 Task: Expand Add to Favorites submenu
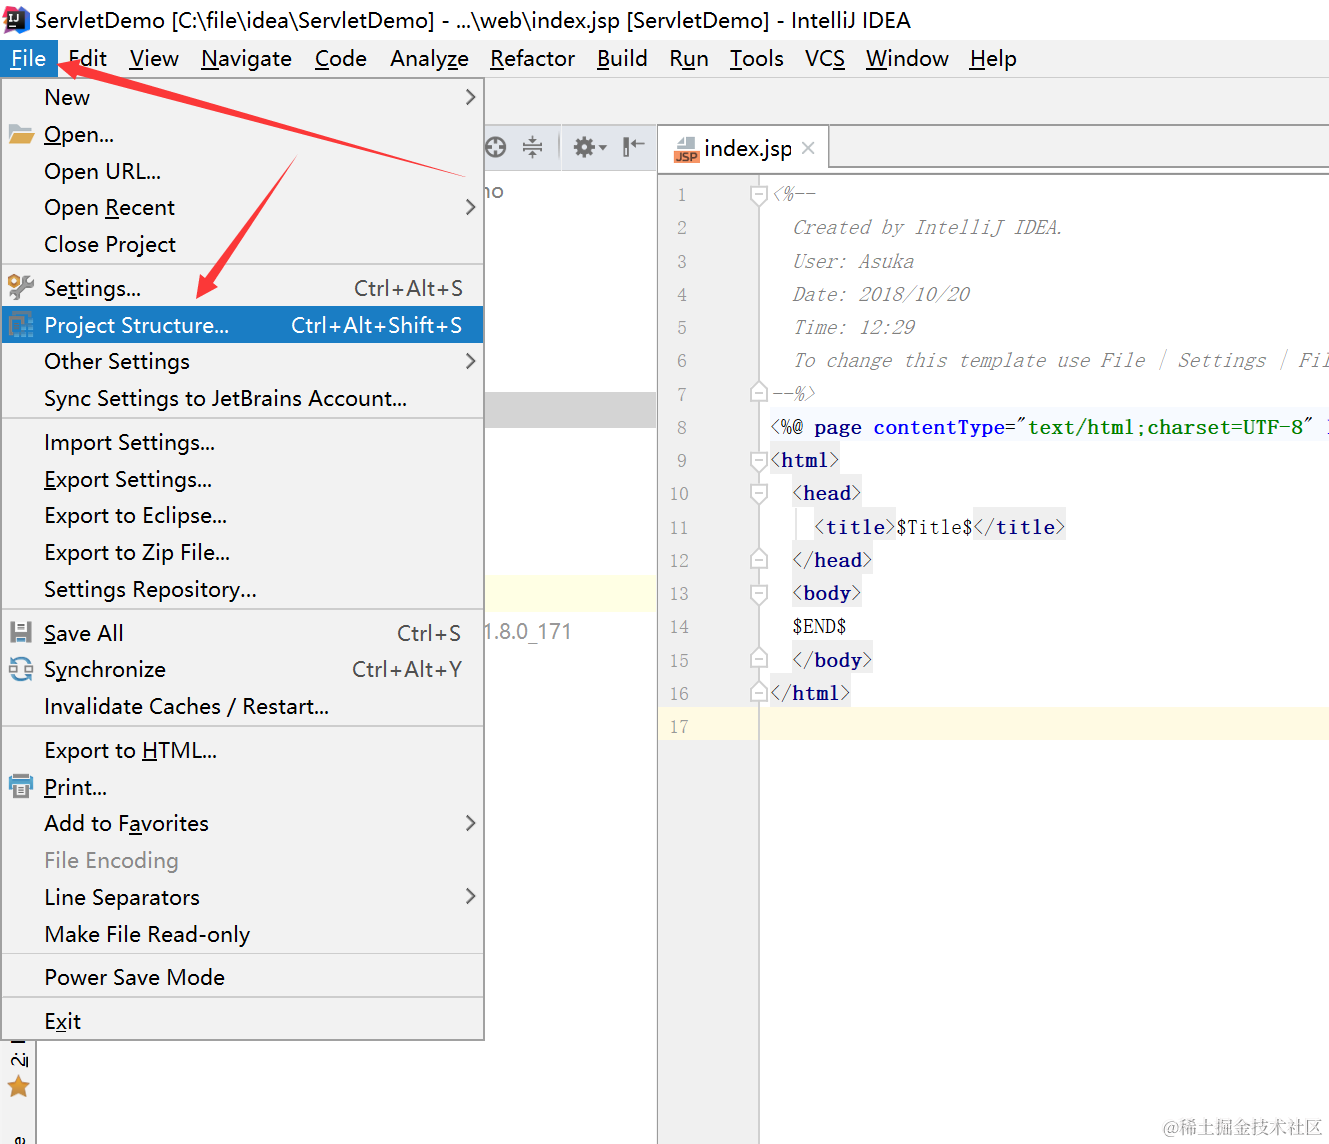pos(243,823)
